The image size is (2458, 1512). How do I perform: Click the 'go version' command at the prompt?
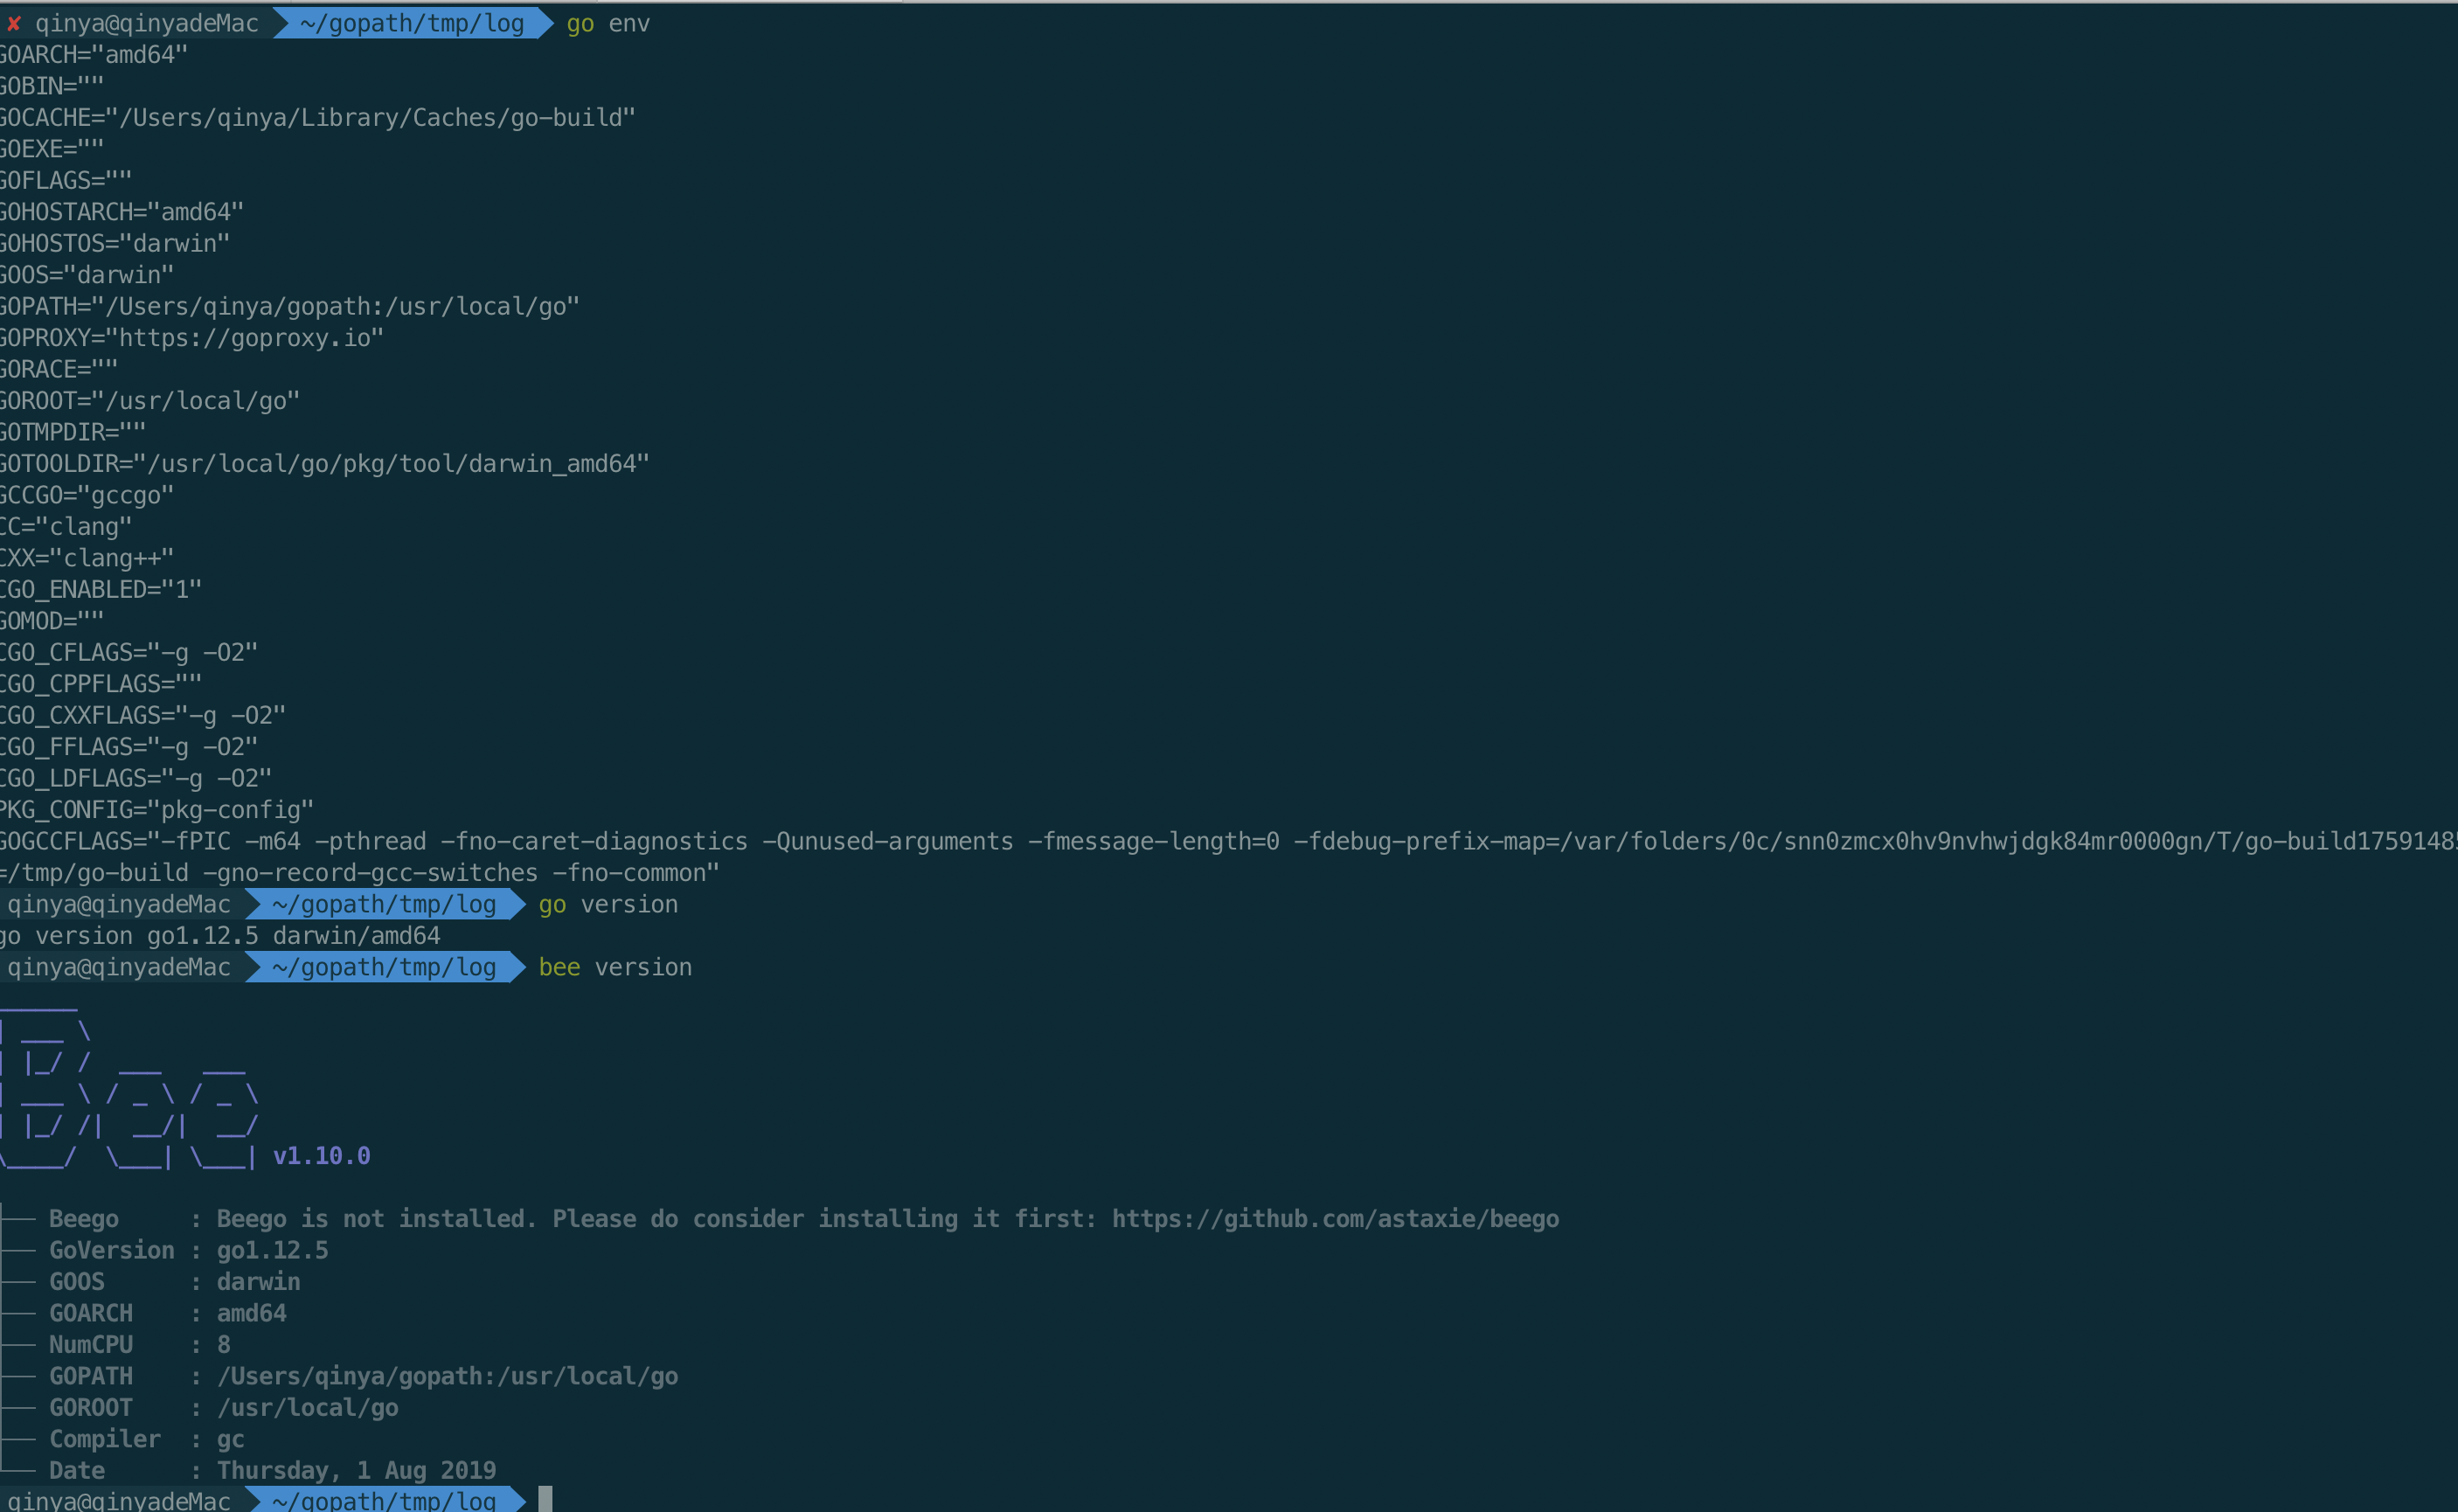tap(608, 904)
